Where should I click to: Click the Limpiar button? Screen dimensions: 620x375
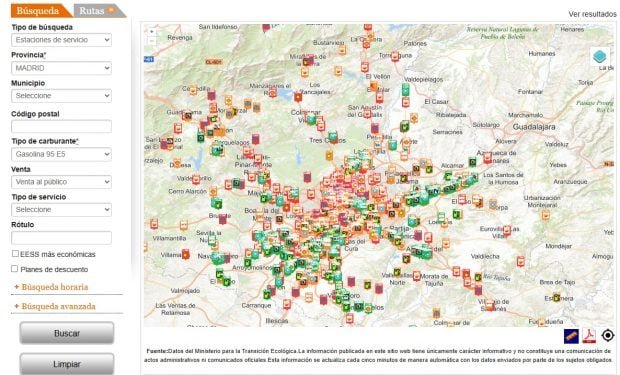click(67, 364)
